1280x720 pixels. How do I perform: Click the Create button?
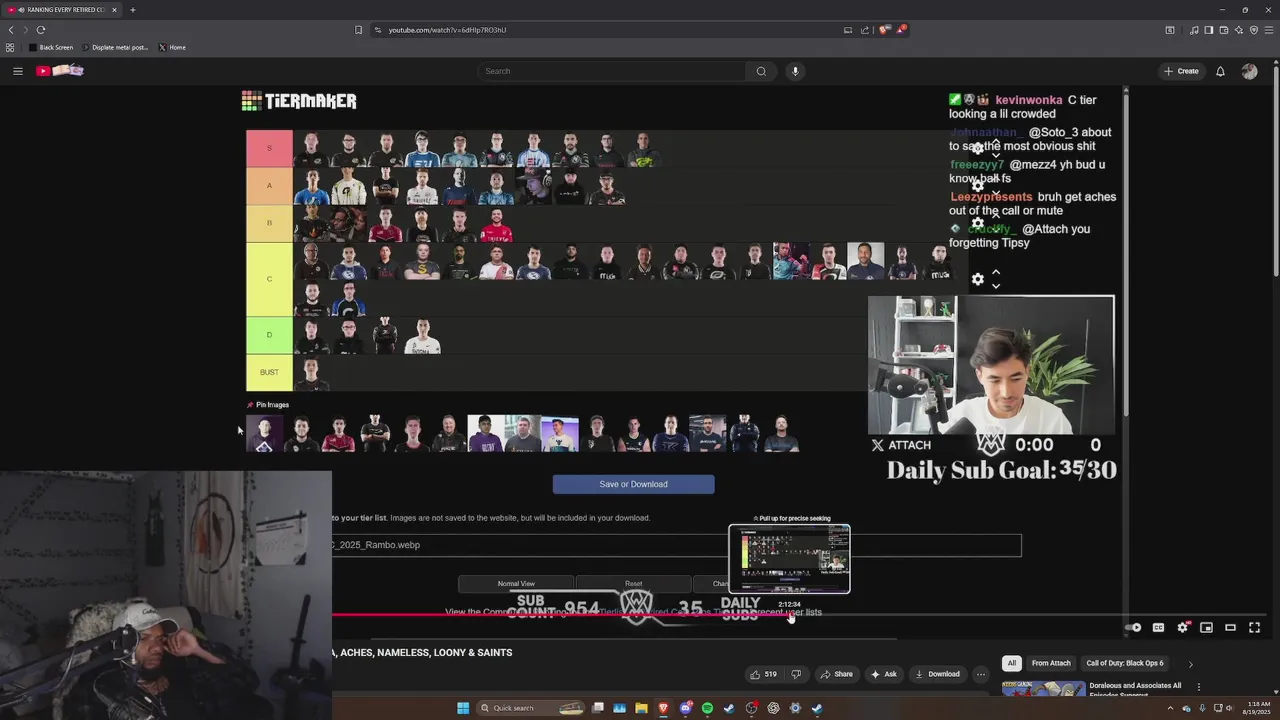pyautogui.click(x=1181, y=71)
